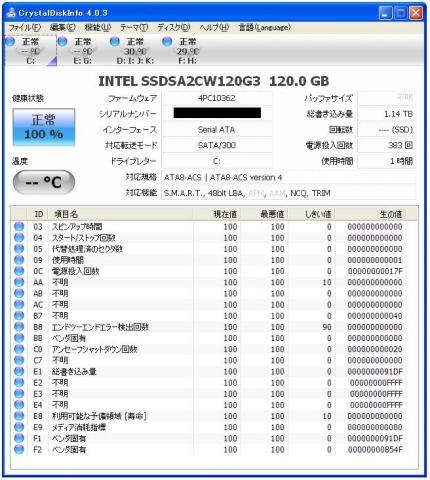Click status icon for attribute C7

click(x=19, y=360)
